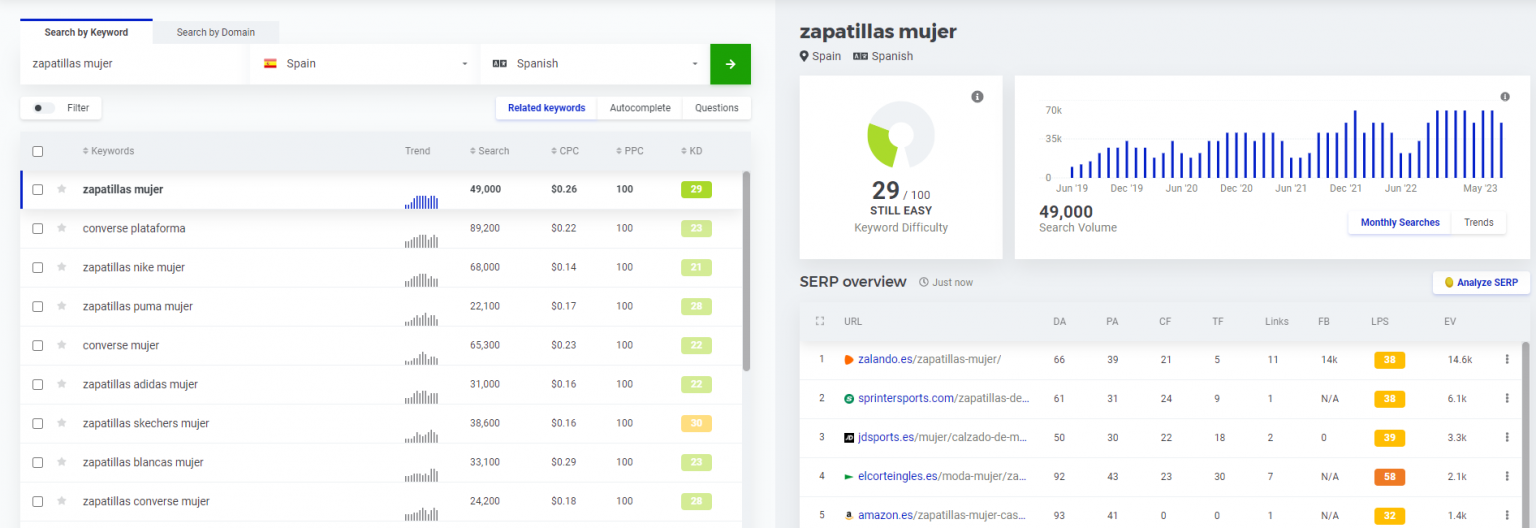Click the Analyze SERP button
The width and height of the screenshot is (1536, 528).
point(1480,283)
